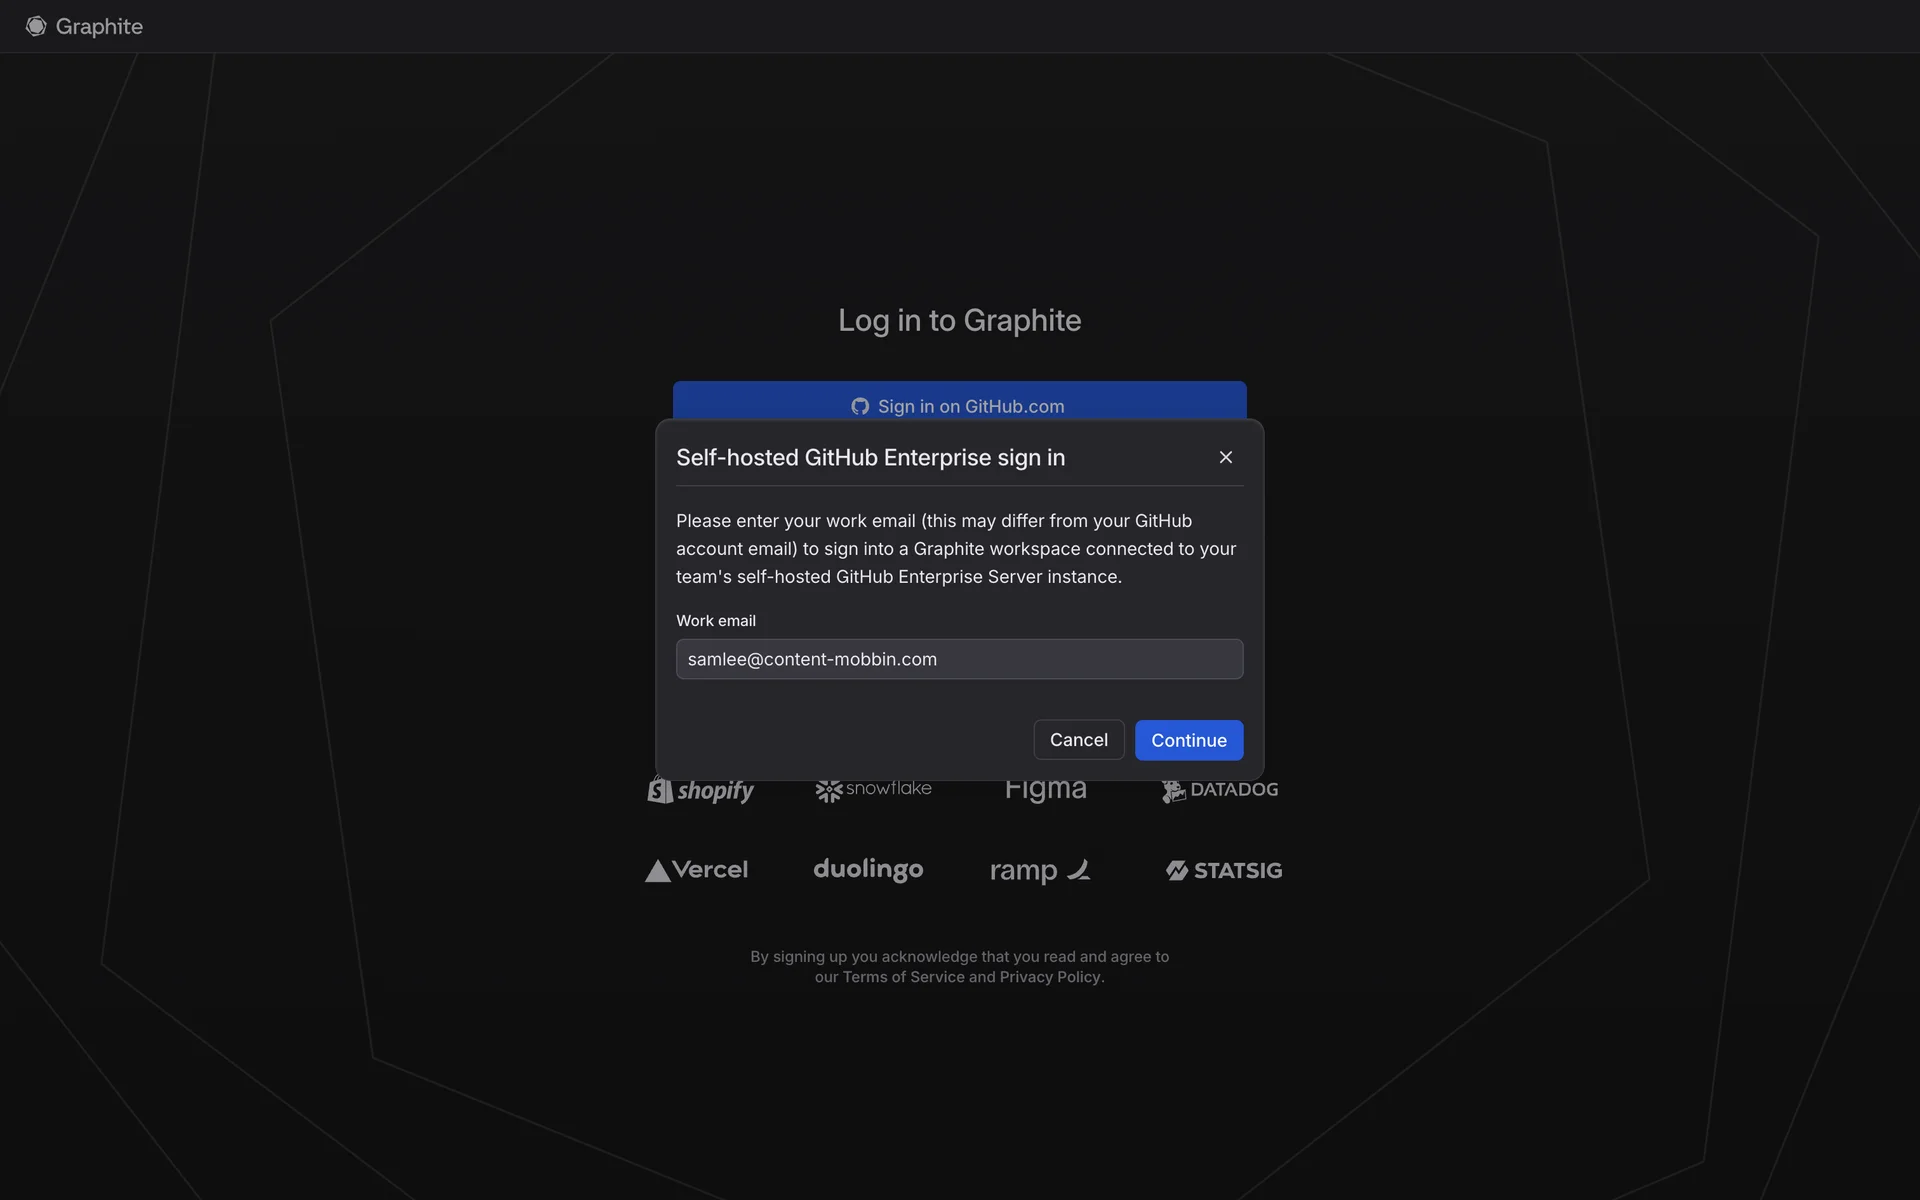This screenshot has width=1920, height=1200.
Task: Close the Enterprise sign in dialog
Action: [1225, 457]
